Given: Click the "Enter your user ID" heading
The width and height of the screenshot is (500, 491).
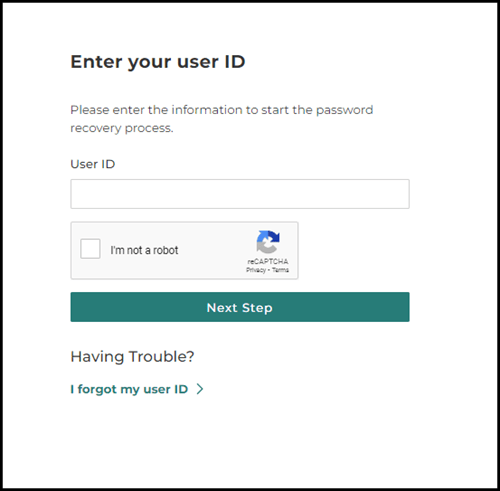Looking at the screenshot, I should (158, 62).
